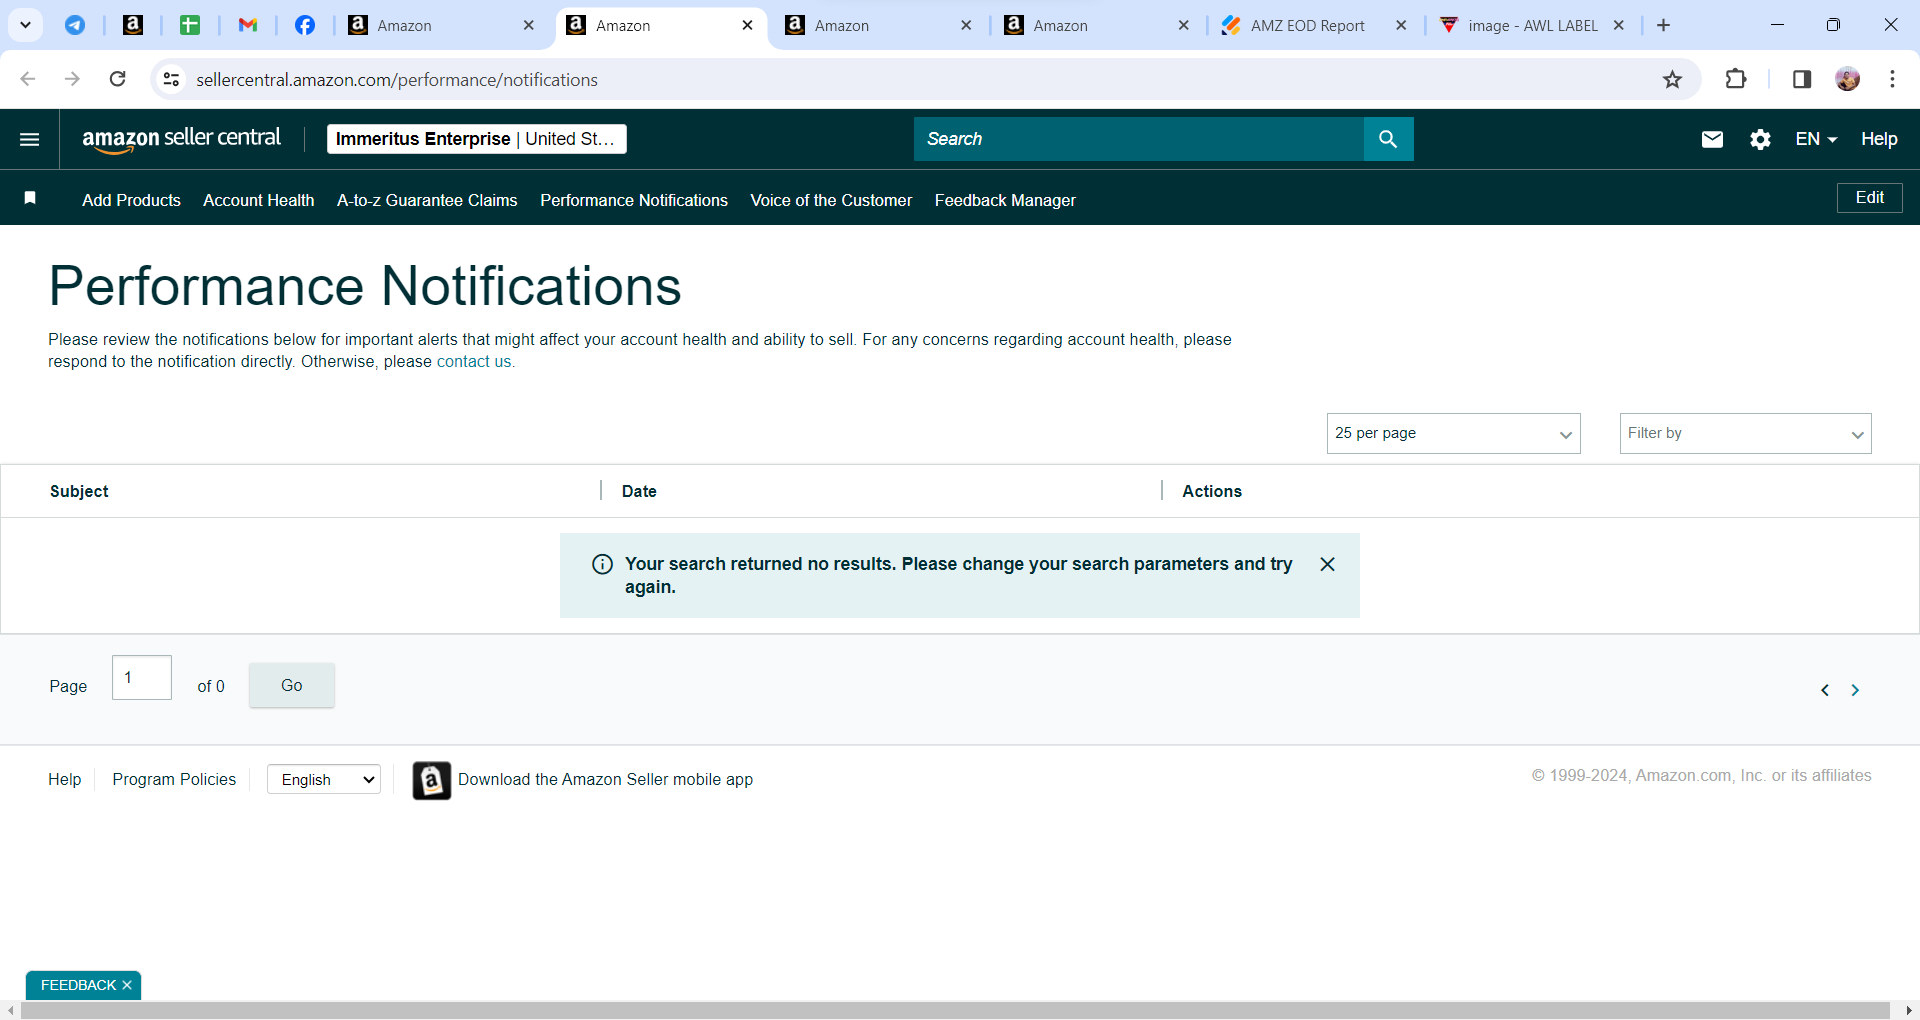
Task: Follow the contact us link
Action: [x=474, y=362]
